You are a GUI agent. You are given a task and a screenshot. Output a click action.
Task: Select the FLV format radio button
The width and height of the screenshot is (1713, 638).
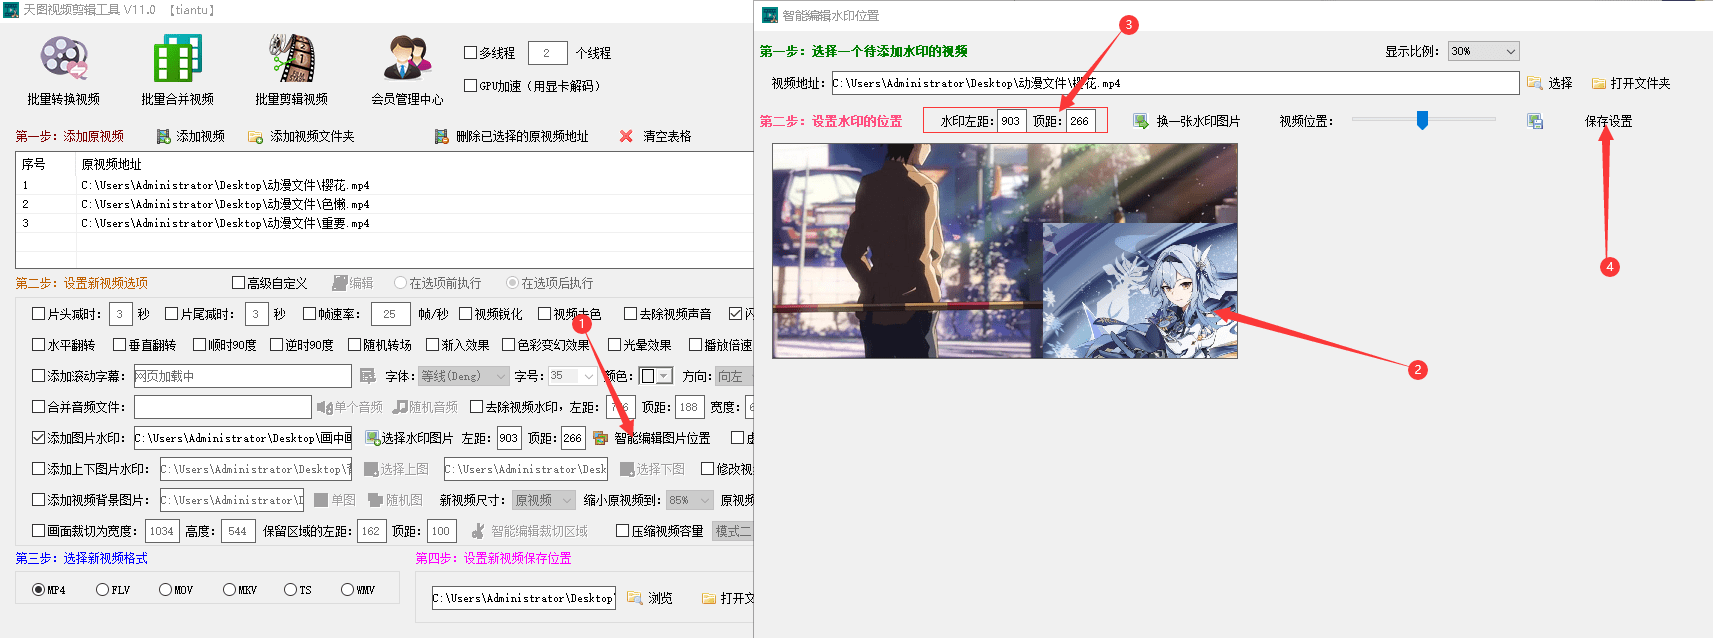point(102,590)
